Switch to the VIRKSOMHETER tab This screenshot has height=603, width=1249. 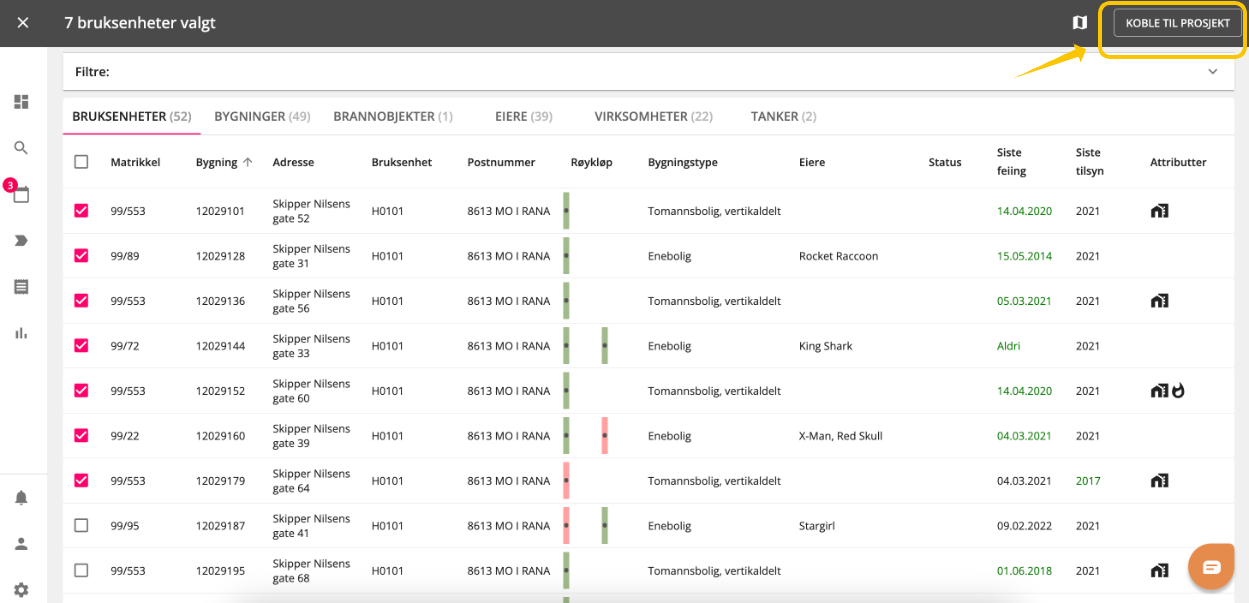click(653, 116)
